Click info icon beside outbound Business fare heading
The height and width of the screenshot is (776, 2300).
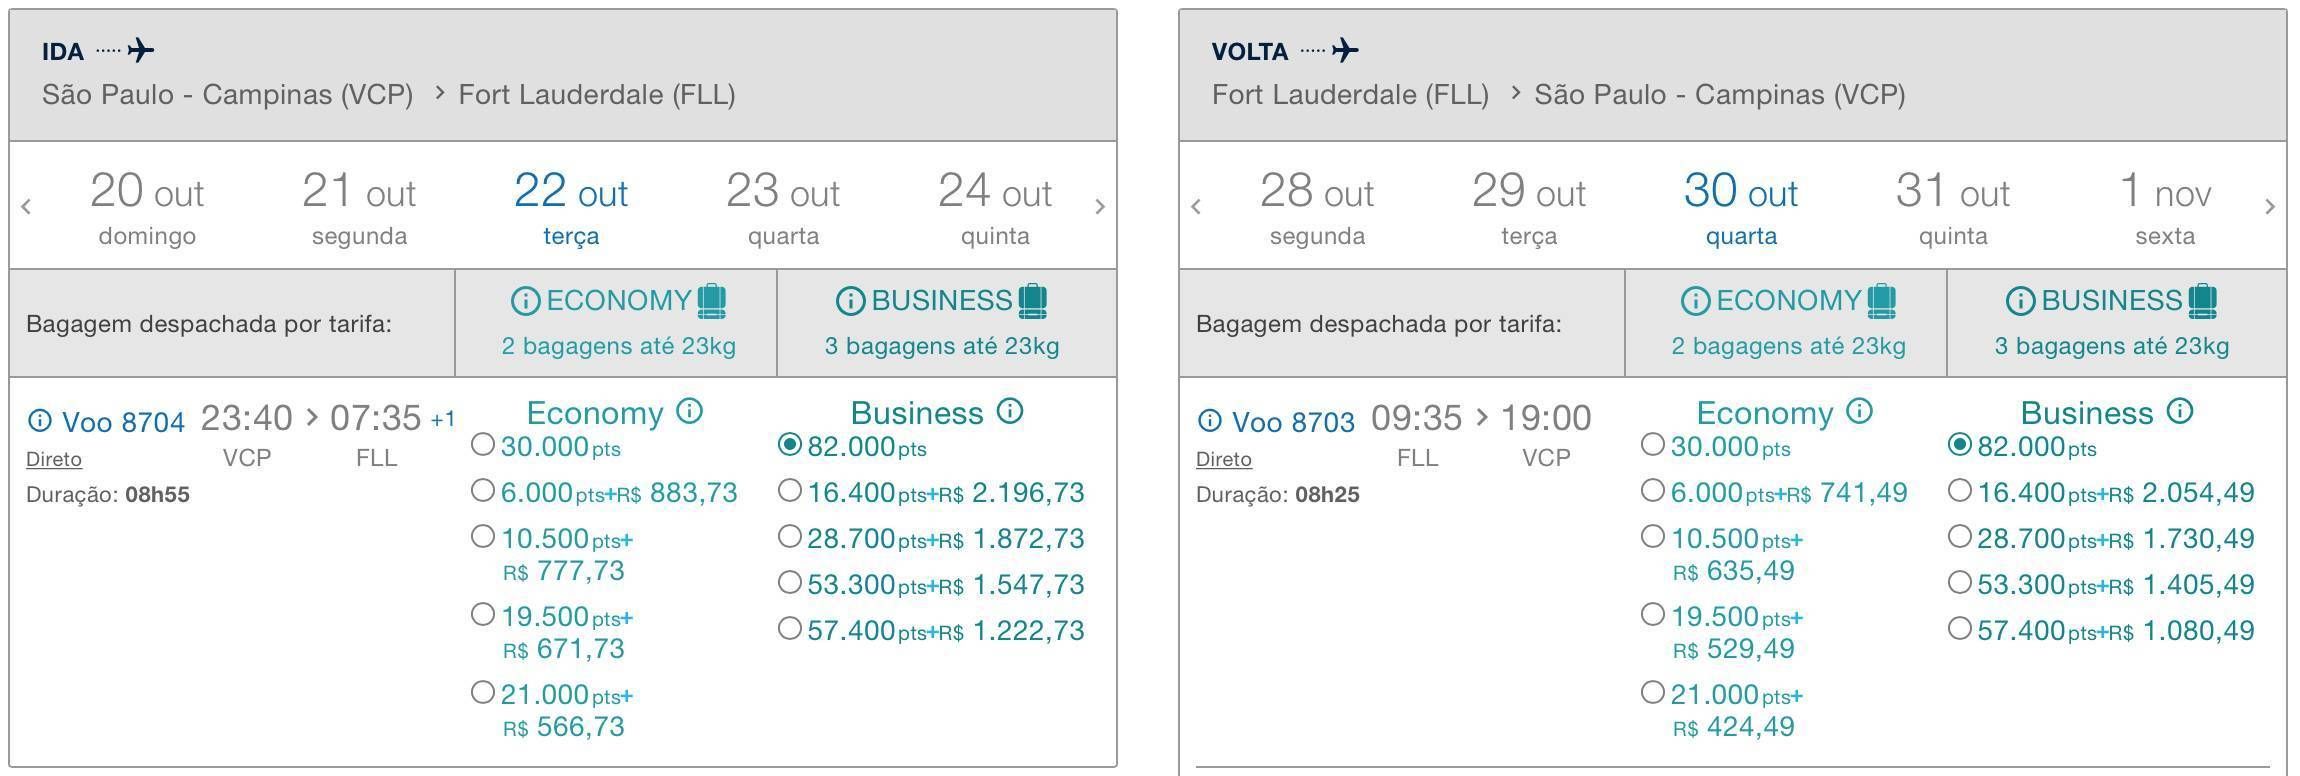(x=1011, y=411)
